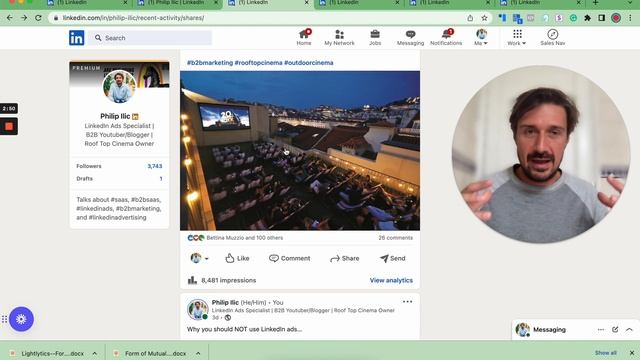640x360 pixels.
Task: Expand the react-as identity dropdown
Action: (199, 258)
